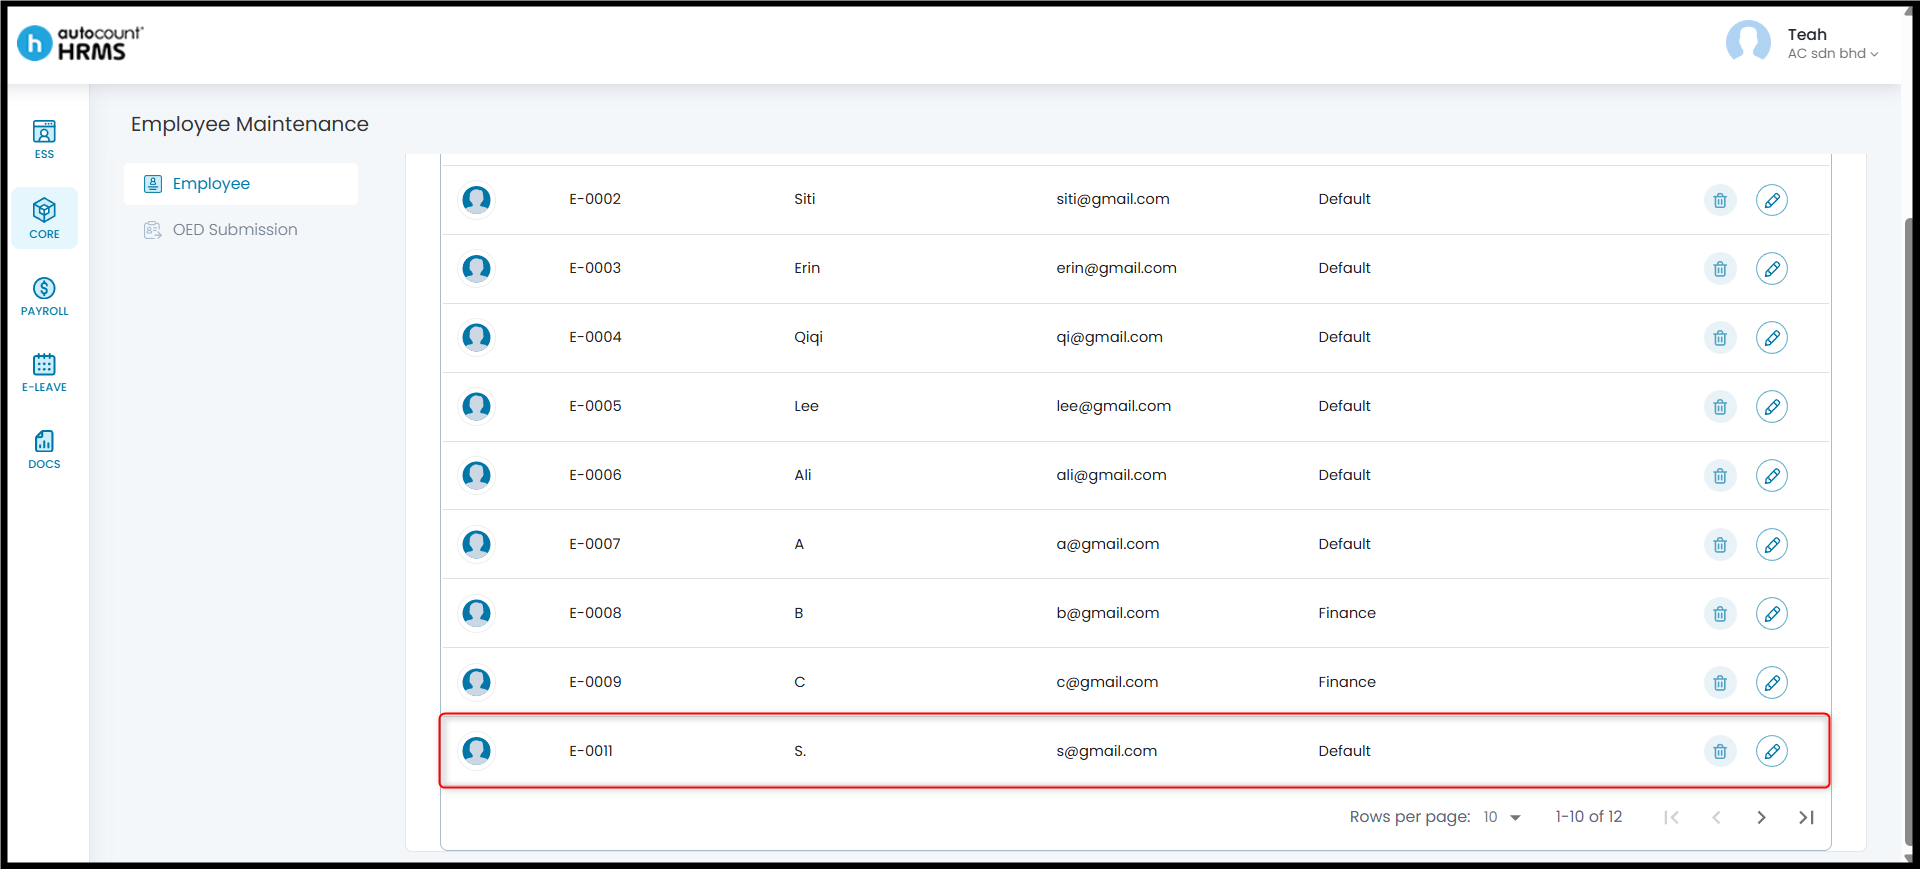Delete employee E-0011 S.
The height and width of the screenshot is (869, 1920).
(x=1720, y=752)
